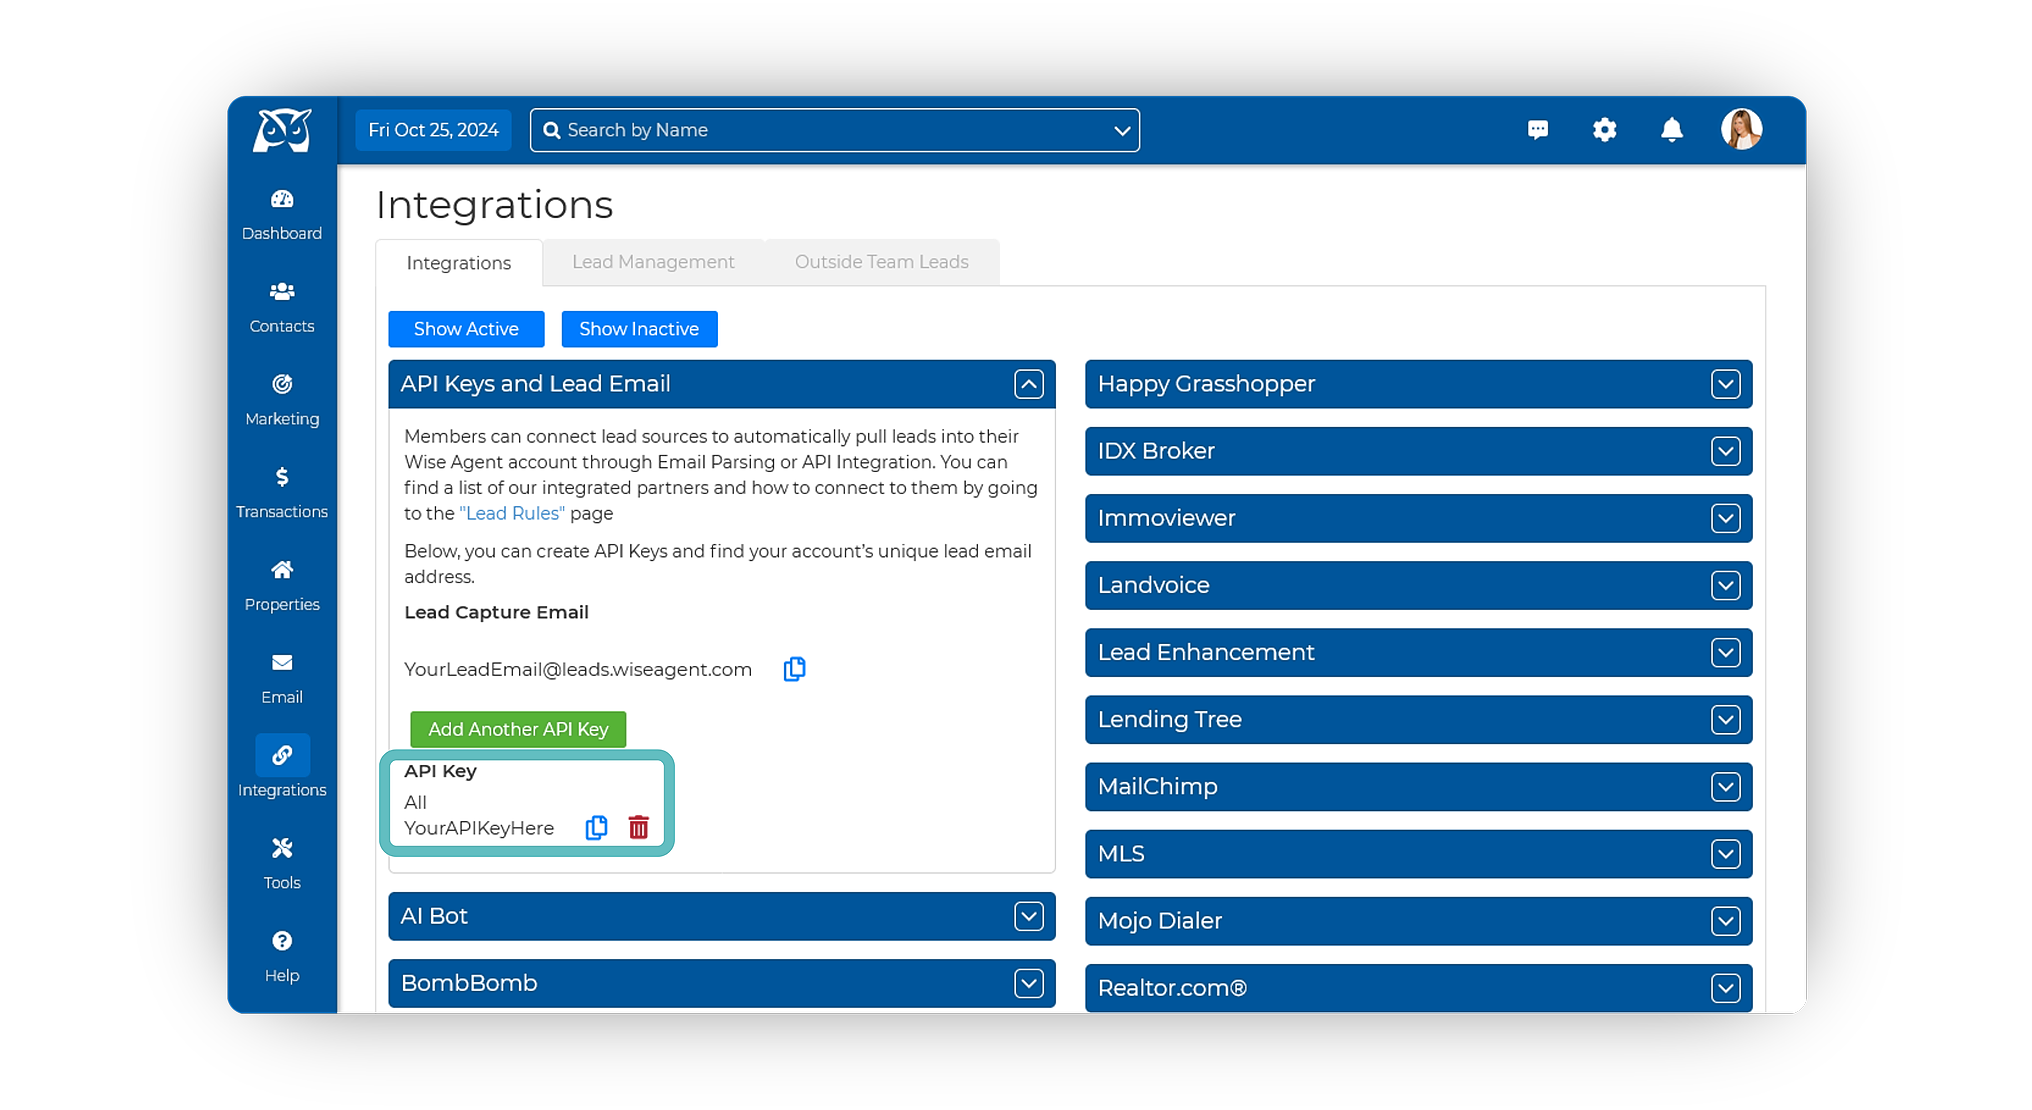
Task: Click the Wise Agent owl logo
Action: [x=282, y=130]
